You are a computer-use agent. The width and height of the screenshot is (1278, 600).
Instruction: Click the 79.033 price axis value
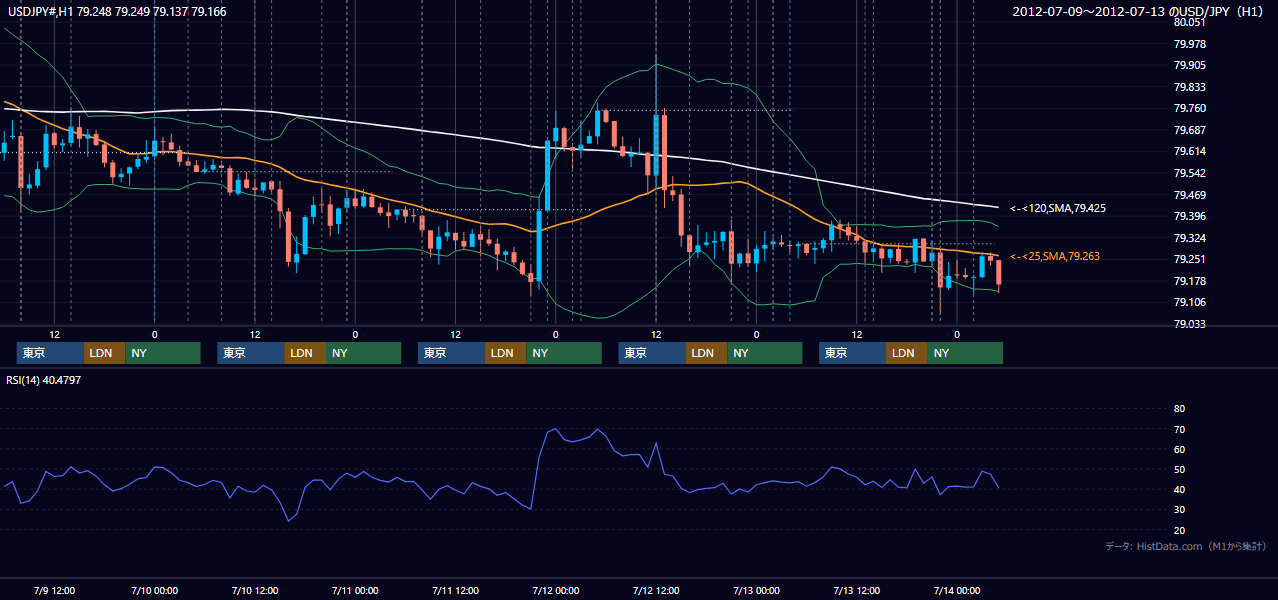1189,324
